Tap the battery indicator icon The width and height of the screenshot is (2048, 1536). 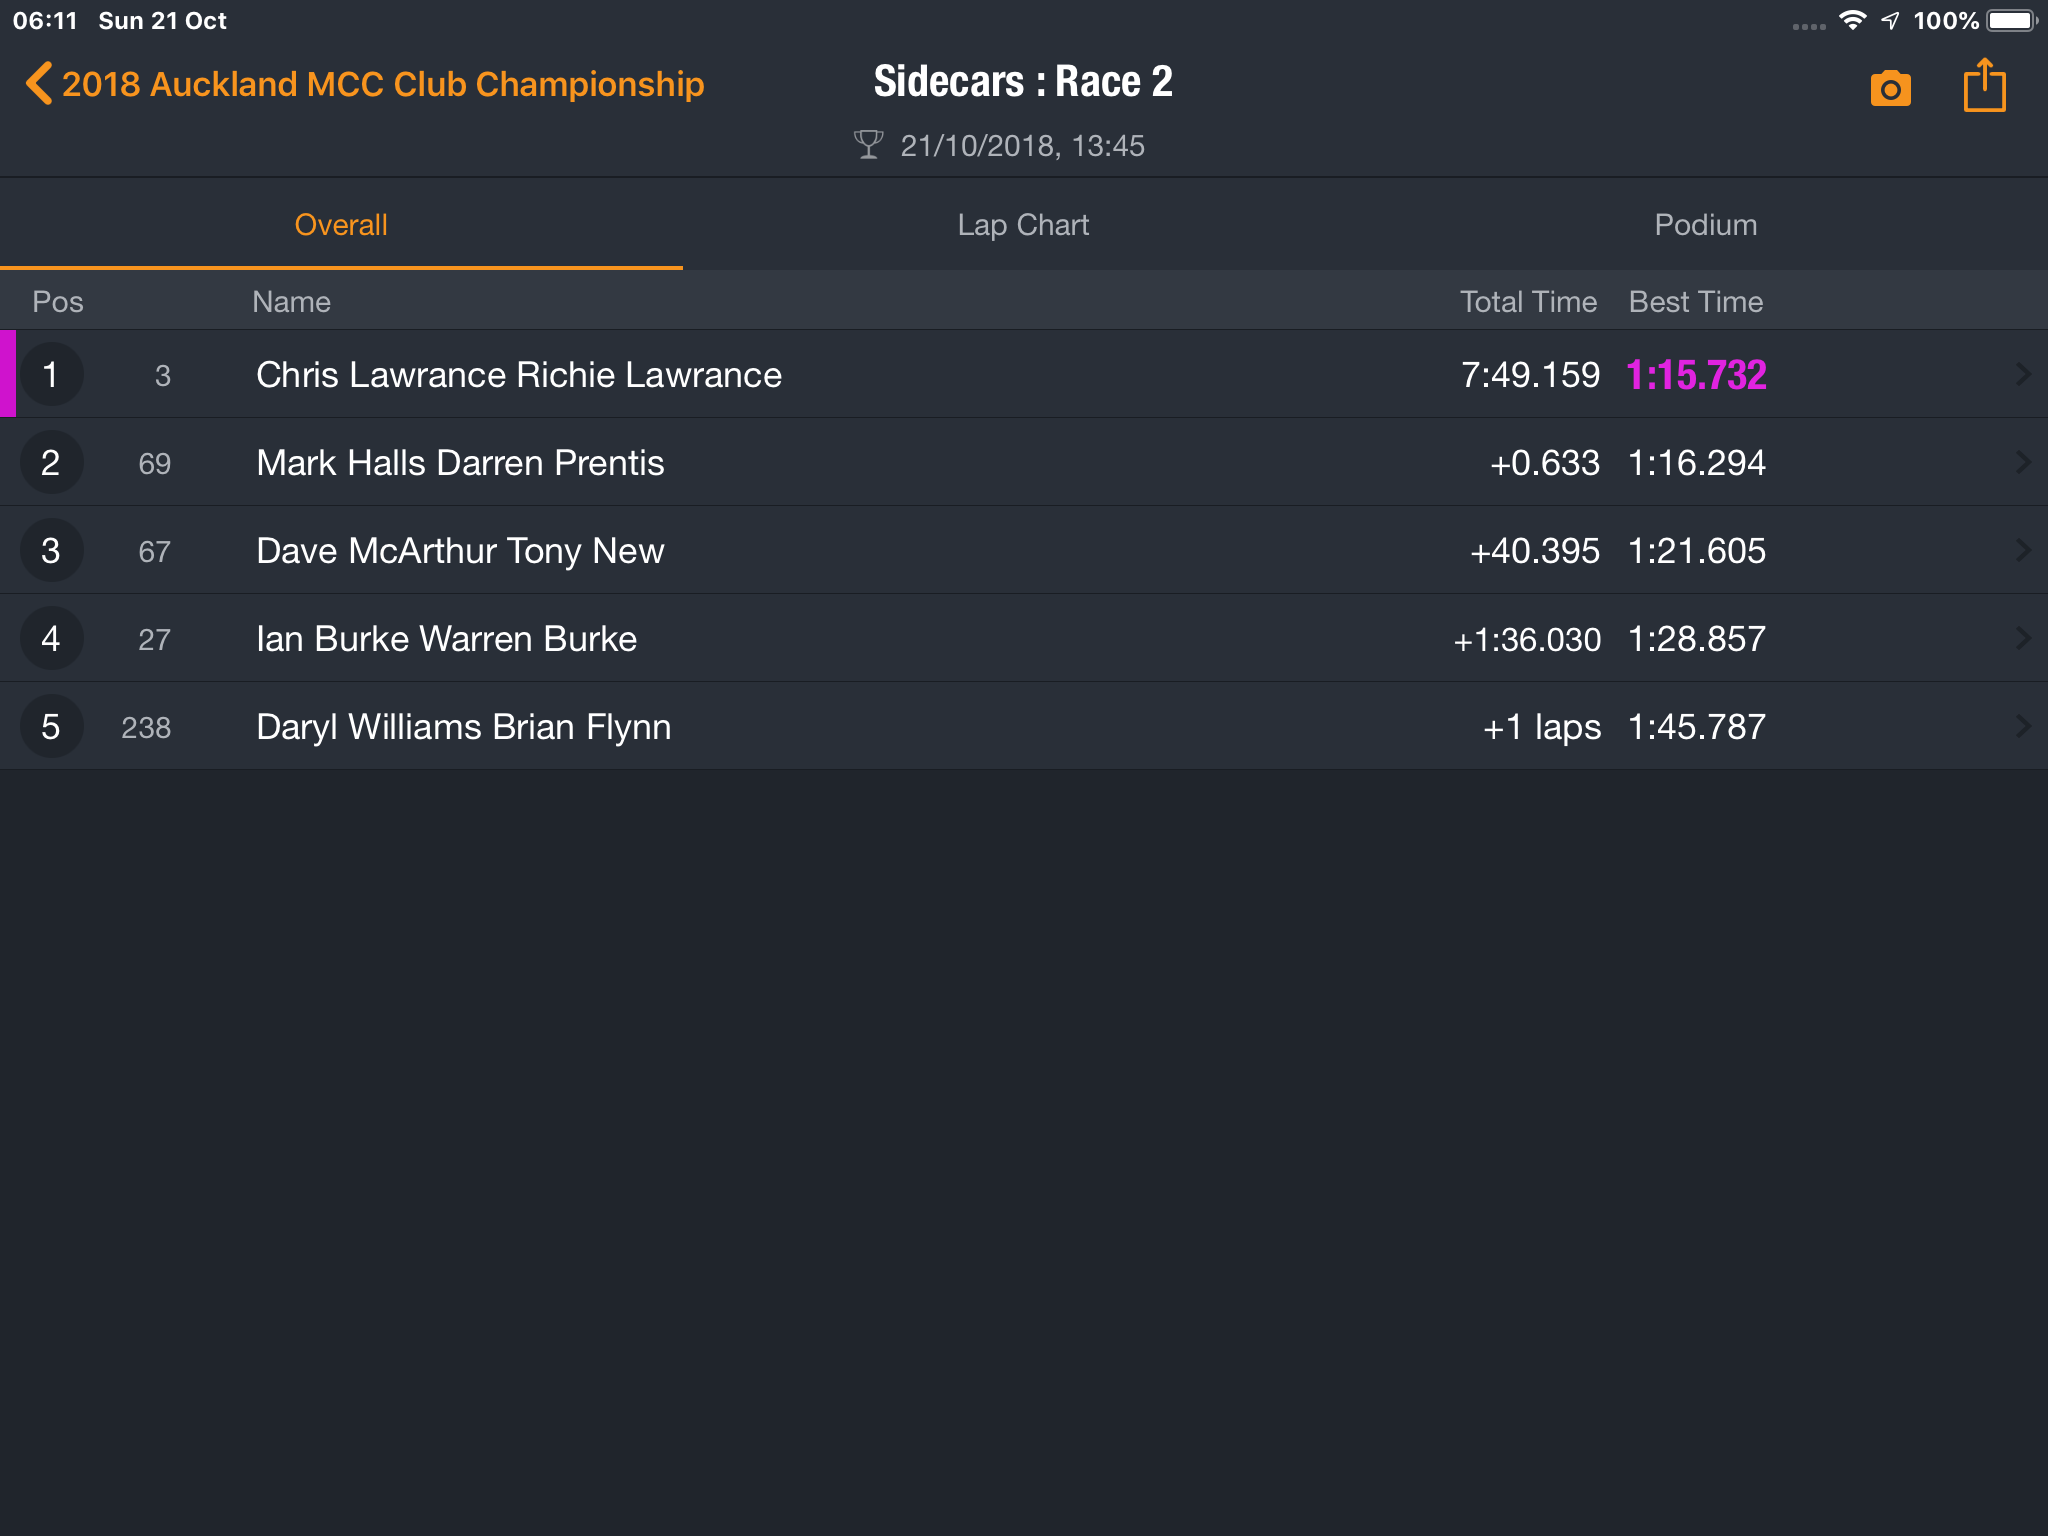tap(2011, 21)
